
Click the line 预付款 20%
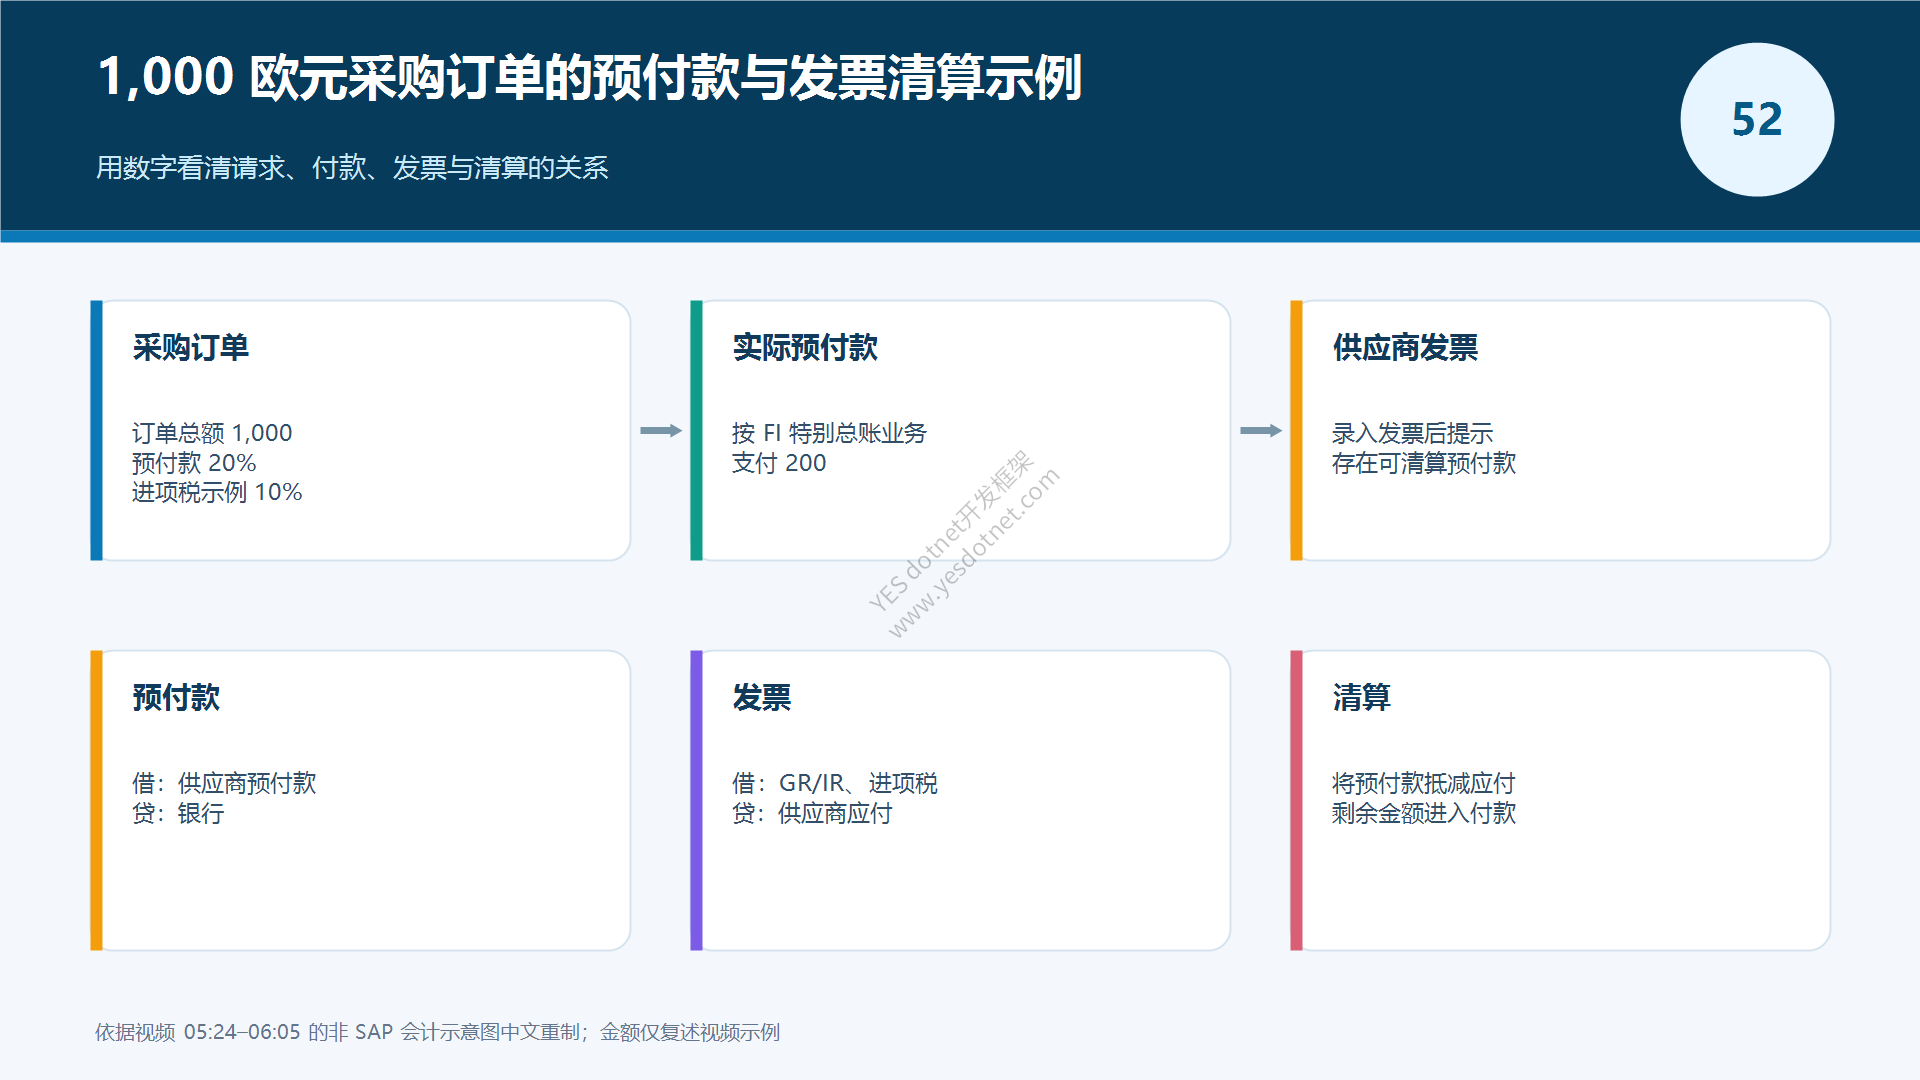point(194,463)
